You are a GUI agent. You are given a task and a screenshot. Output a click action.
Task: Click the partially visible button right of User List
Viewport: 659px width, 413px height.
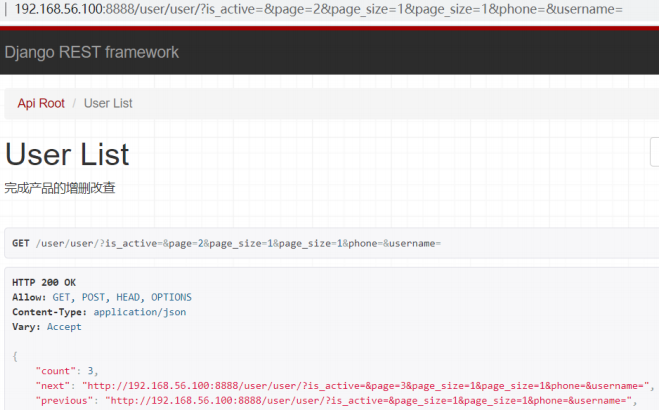[654, 152]
